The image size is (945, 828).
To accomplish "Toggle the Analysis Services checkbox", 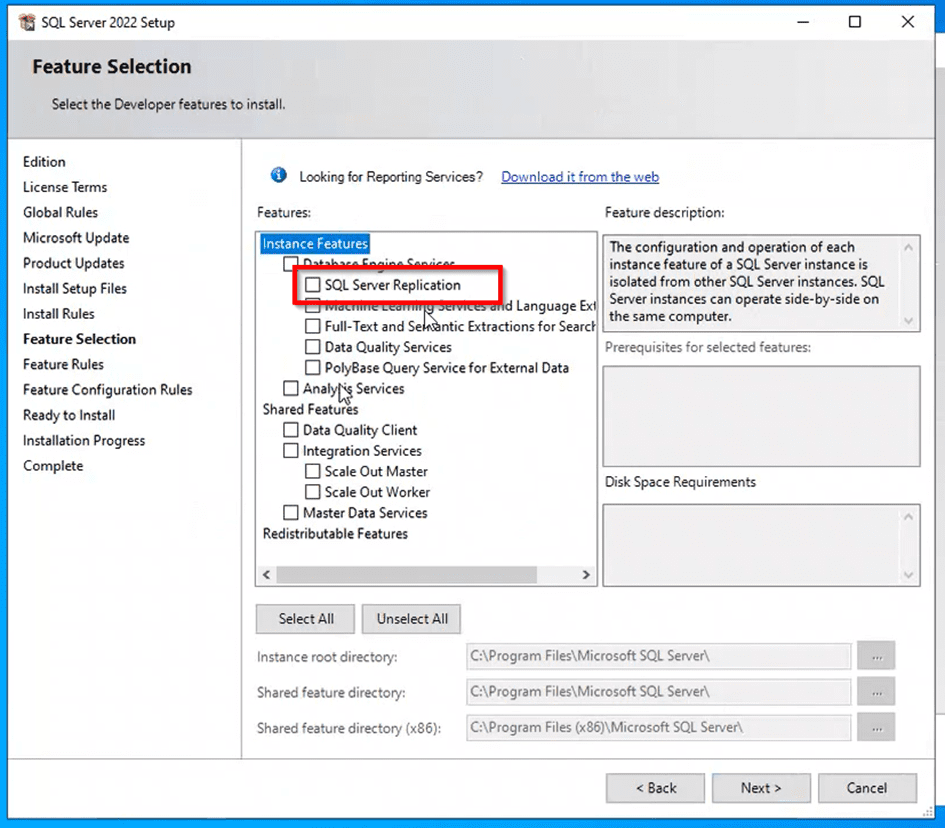I will point(290,388).
